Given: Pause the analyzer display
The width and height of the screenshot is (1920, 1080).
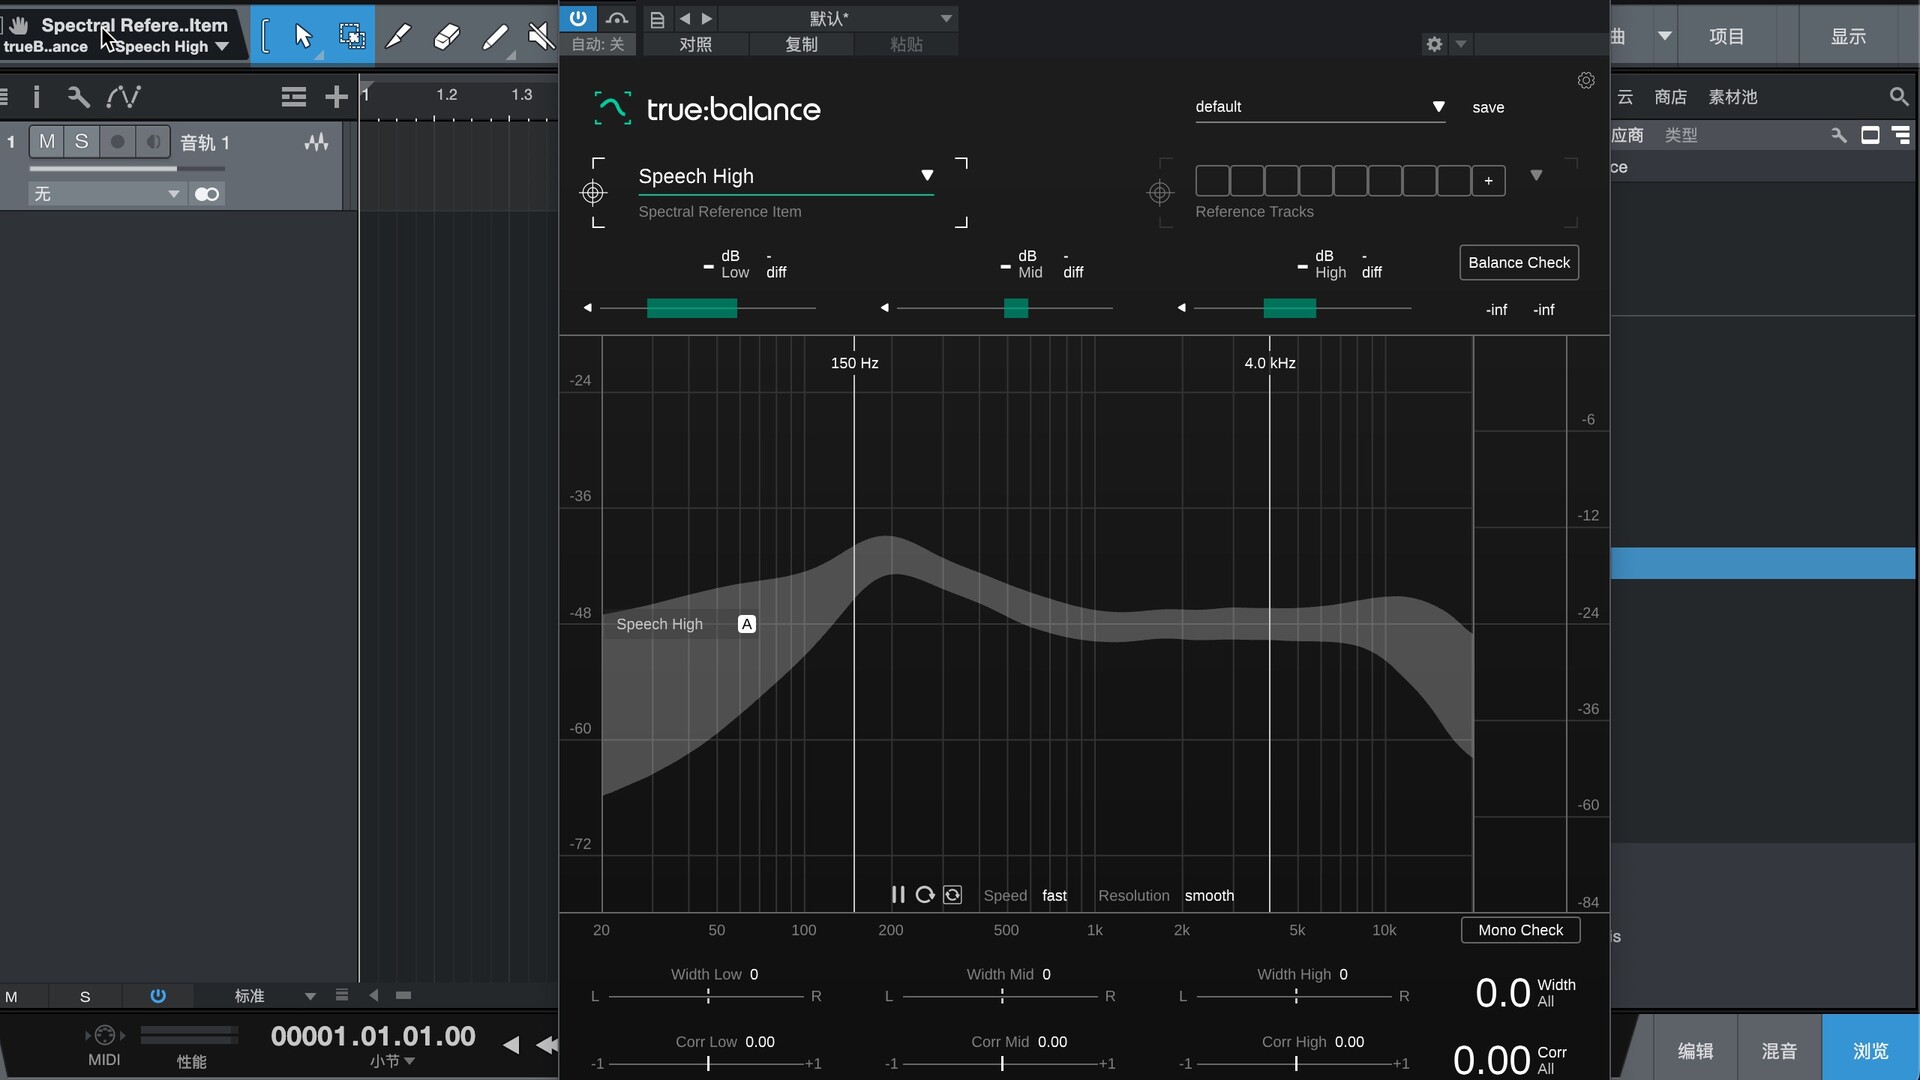Looking at the screenshot, I should pos(898,895).
